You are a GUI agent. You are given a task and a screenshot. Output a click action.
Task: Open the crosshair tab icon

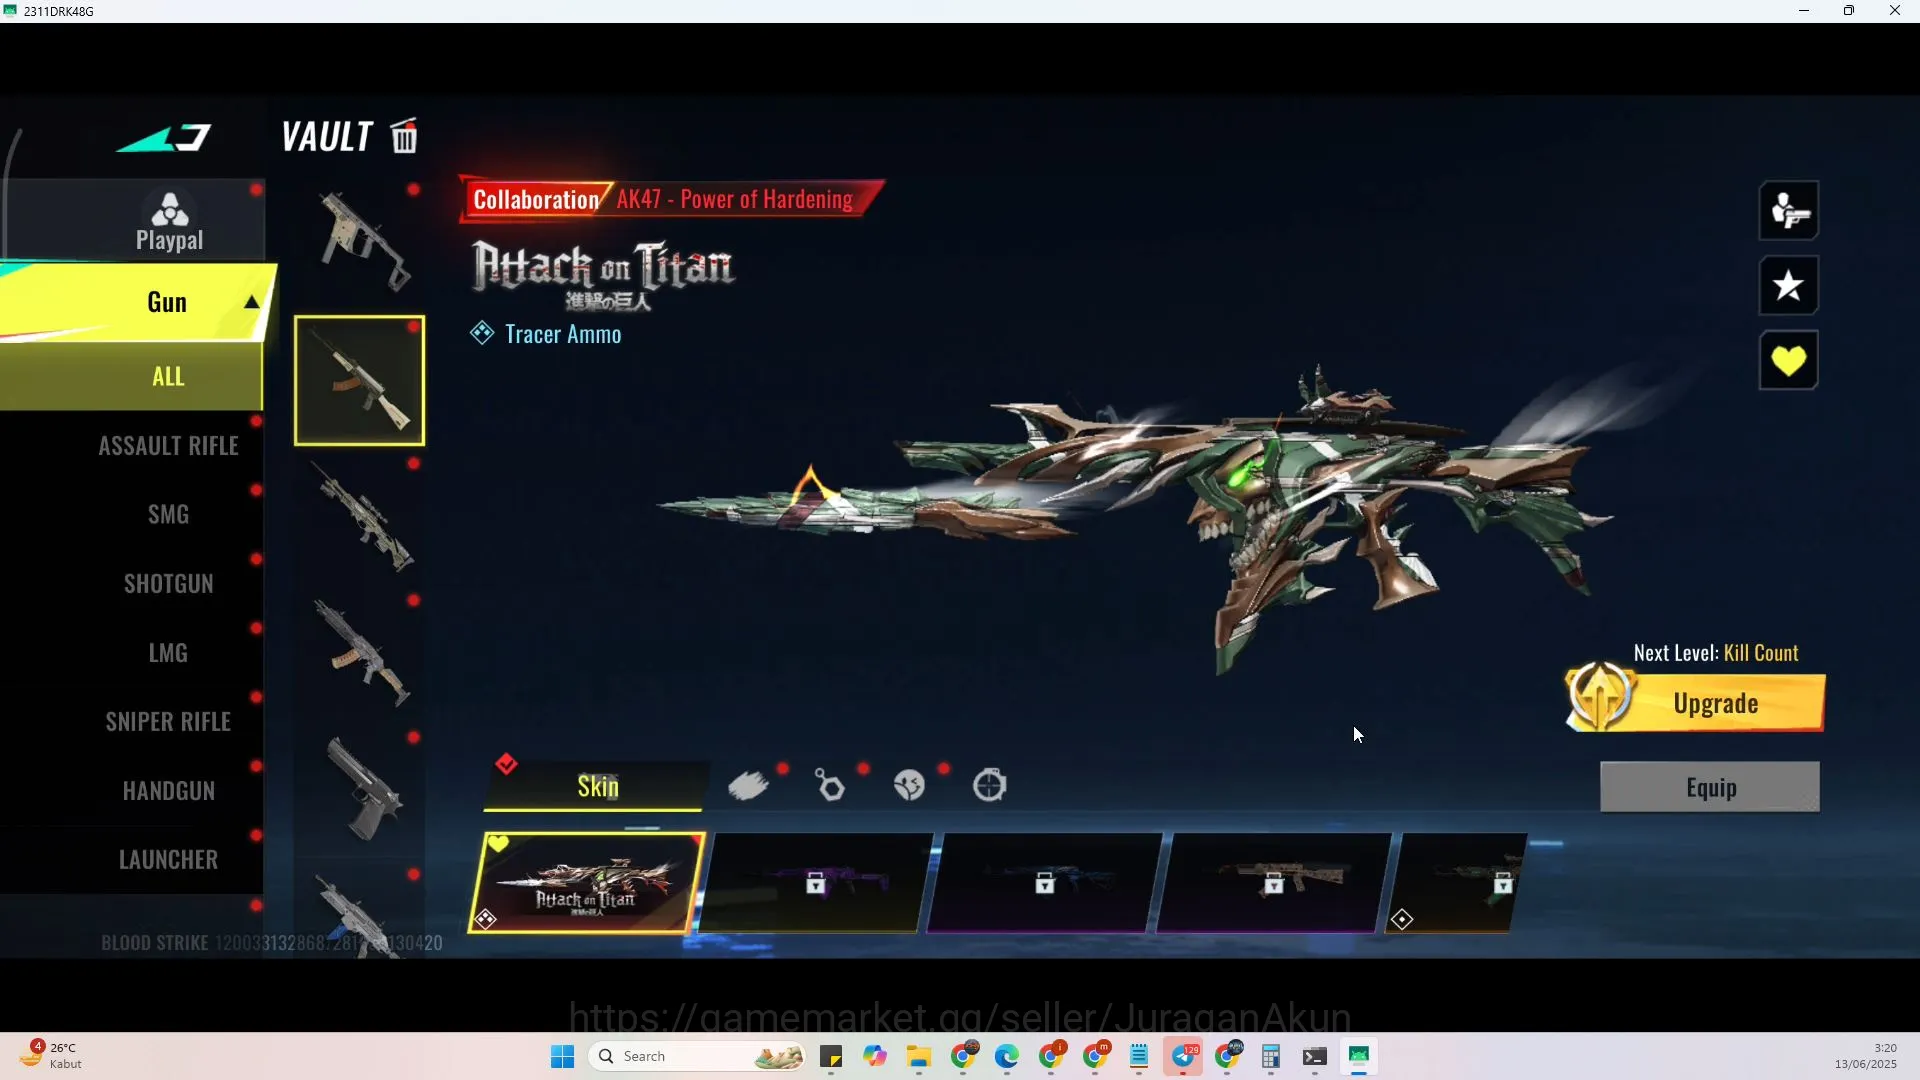(990, 786)
